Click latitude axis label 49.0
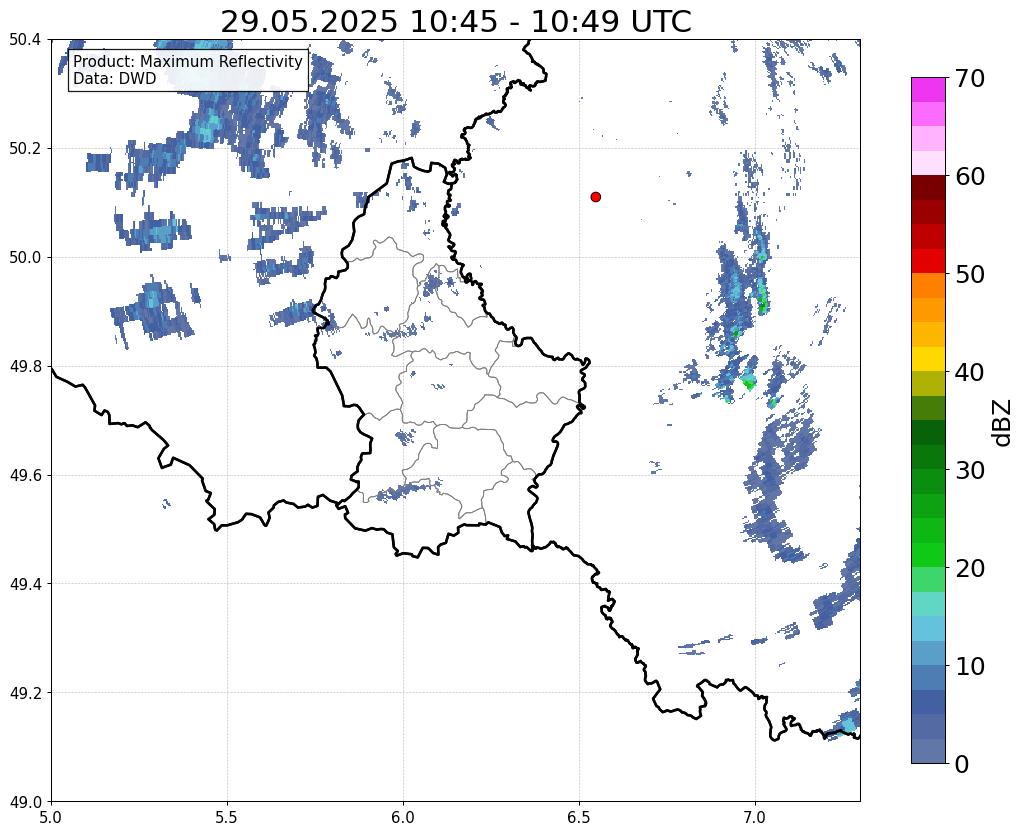 (x=25, y=802)
